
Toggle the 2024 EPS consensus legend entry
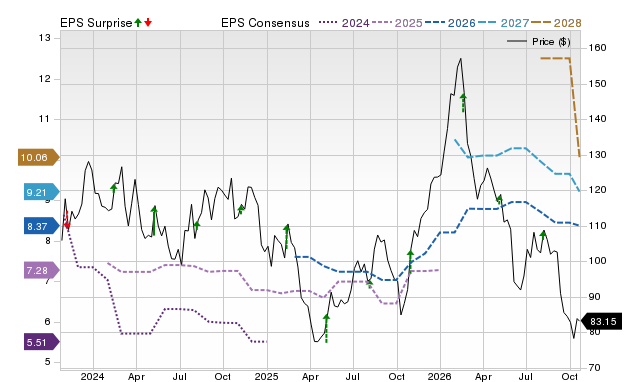(x=344, y=23)
